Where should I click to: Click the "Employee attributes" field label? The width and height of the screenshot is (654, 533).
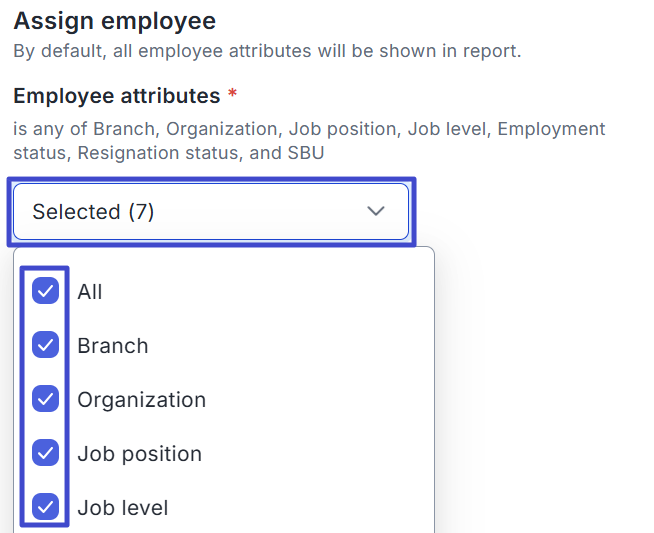116,96
